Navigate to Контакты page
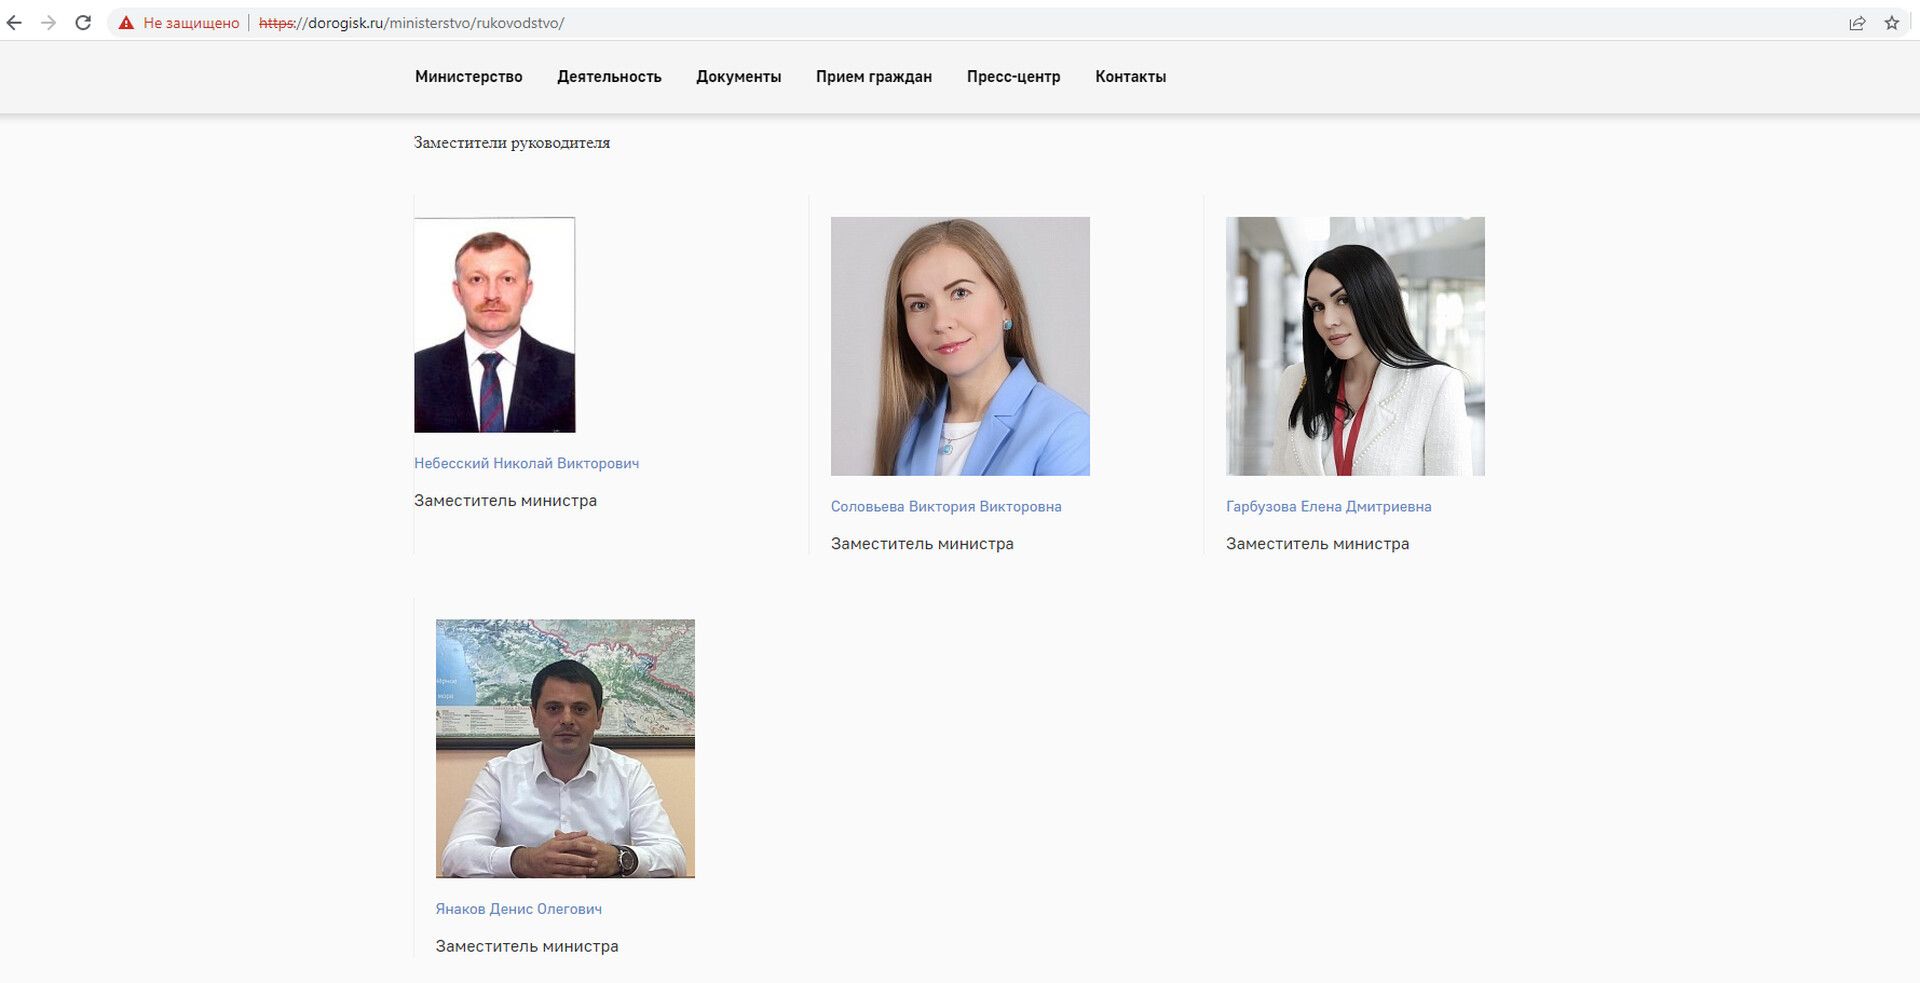Screen dimensions: 1920x983 pyautogui.click(x=1130, y=77)
